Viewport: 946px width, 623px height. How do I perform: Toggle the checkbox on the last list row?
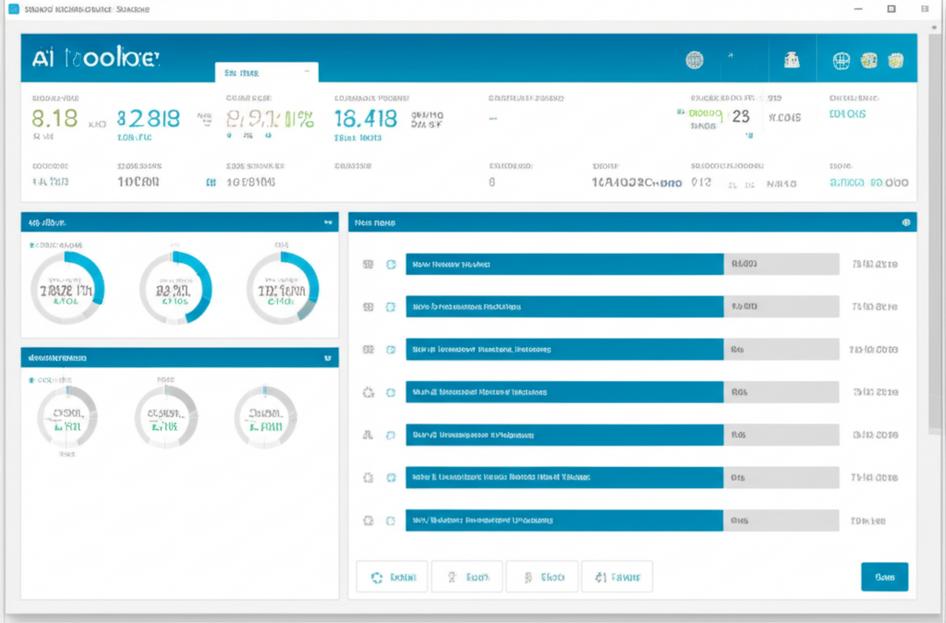(391, 521)
